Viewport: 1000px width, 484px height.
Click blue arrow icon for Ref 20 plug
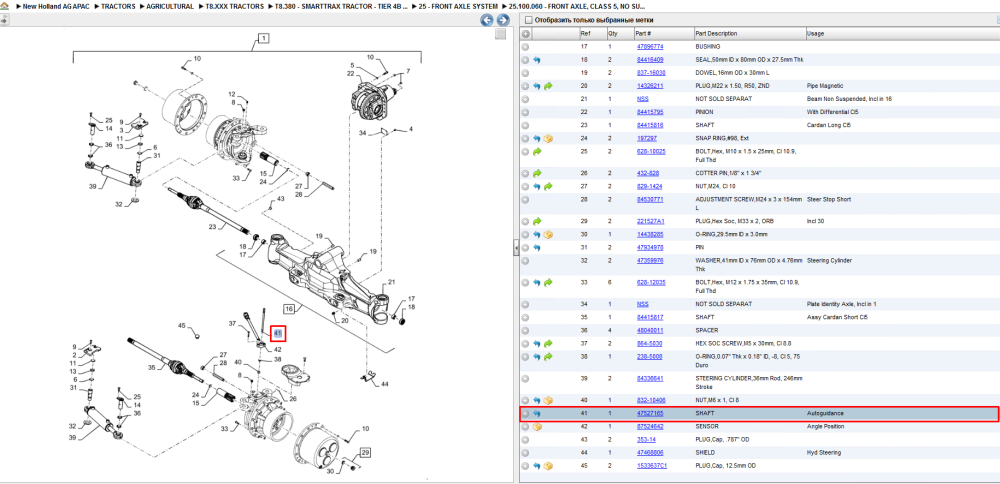(x=536, y=86)
